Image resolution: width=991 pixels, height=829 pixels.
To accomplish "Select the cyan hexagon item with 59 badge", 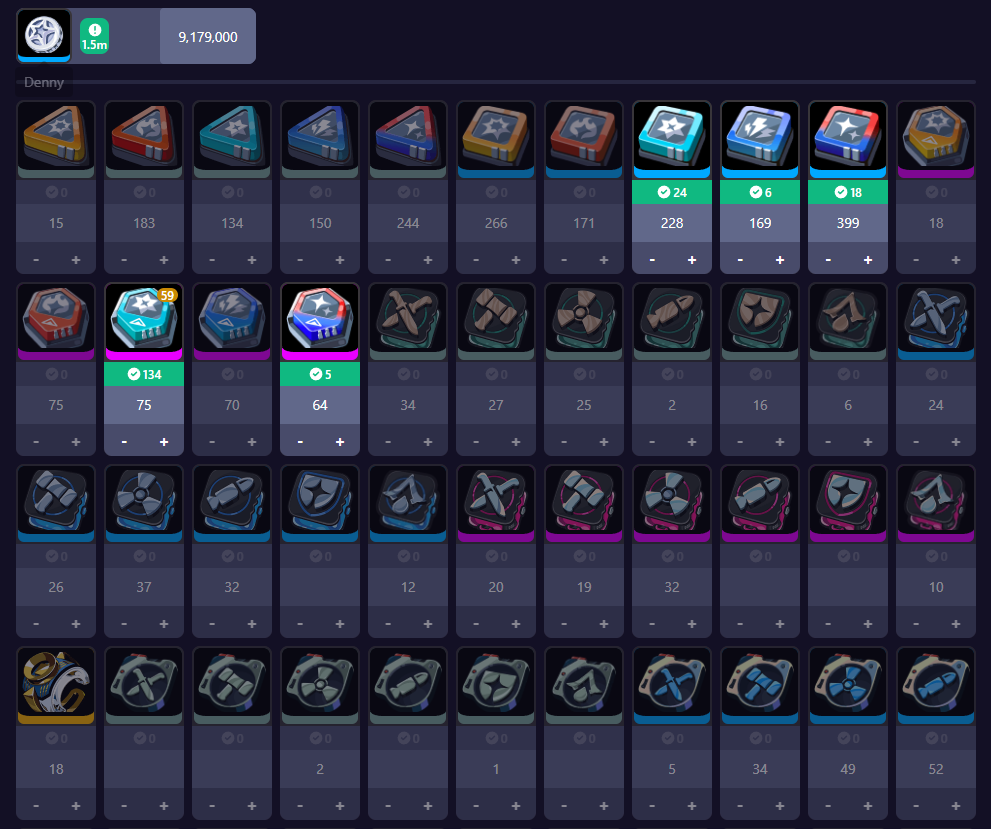I will 144,321.
